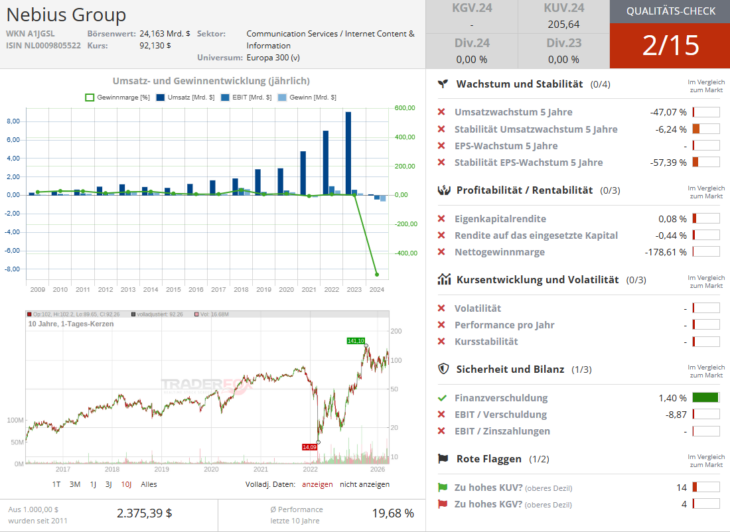Click the Sicherheit und Bilanz shield icon
The image size is (730, 532).
442,369
